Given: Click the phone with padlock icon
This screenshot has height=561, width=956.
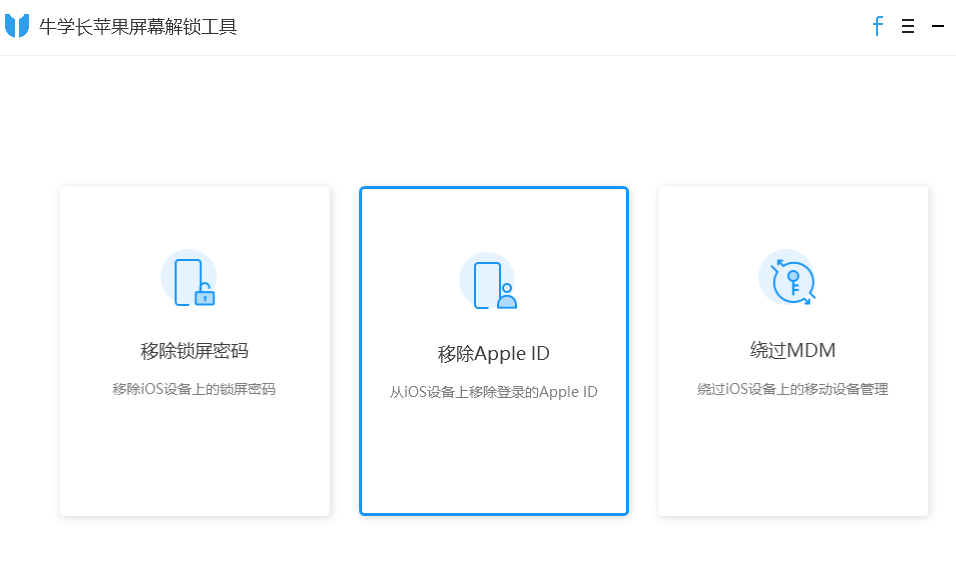Looking at the screenshot, I should tap(190, 279).
